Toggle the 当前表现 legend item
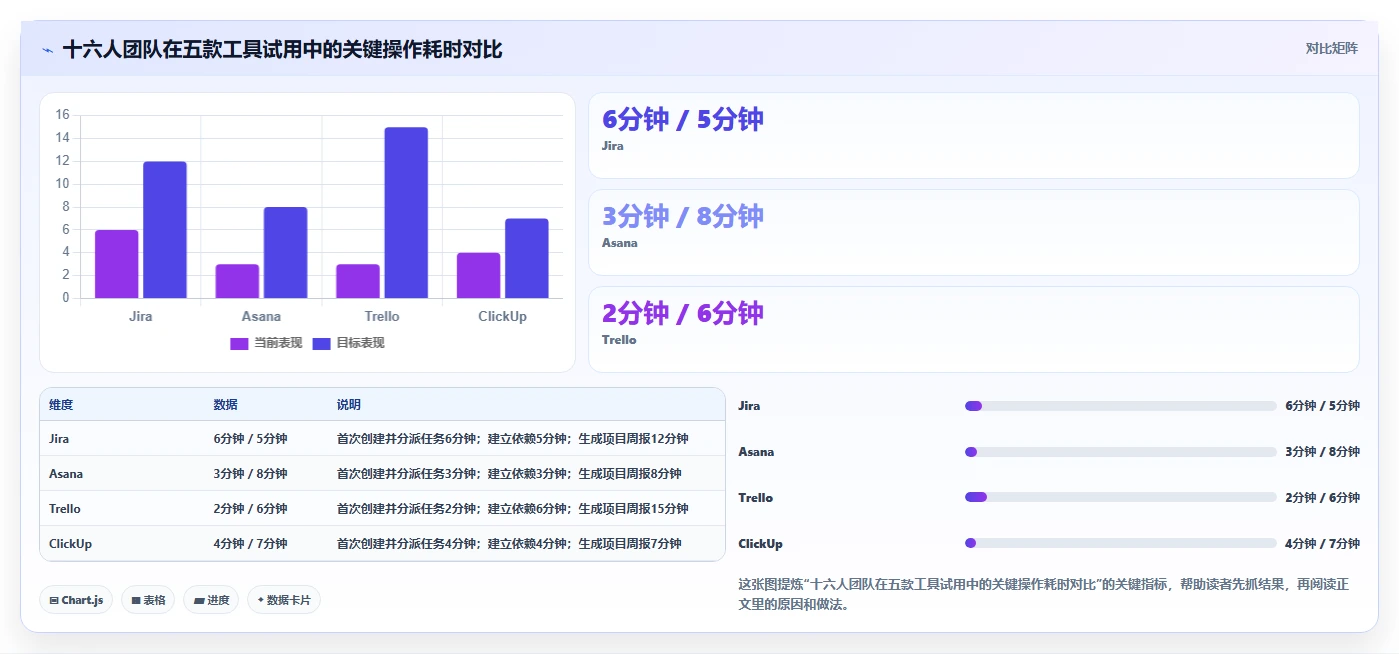Image resolution: width=1399 pixels, height=654 pixels. click(x=266, y=343)
